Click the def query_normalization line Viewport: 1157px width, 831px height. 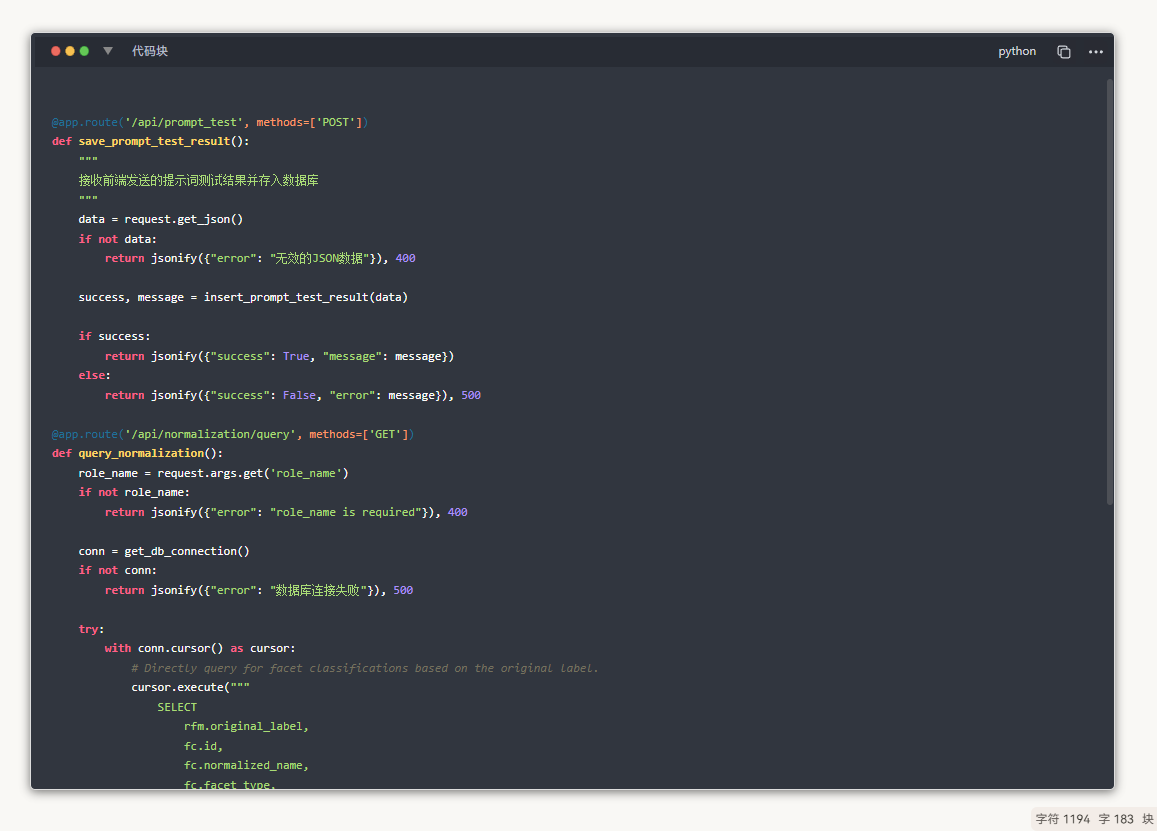(137, 453)
